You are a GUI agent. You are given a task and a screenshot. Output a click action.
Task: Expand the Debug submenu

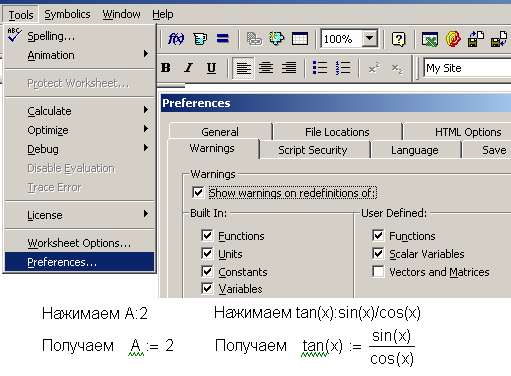tap(80, 149)
